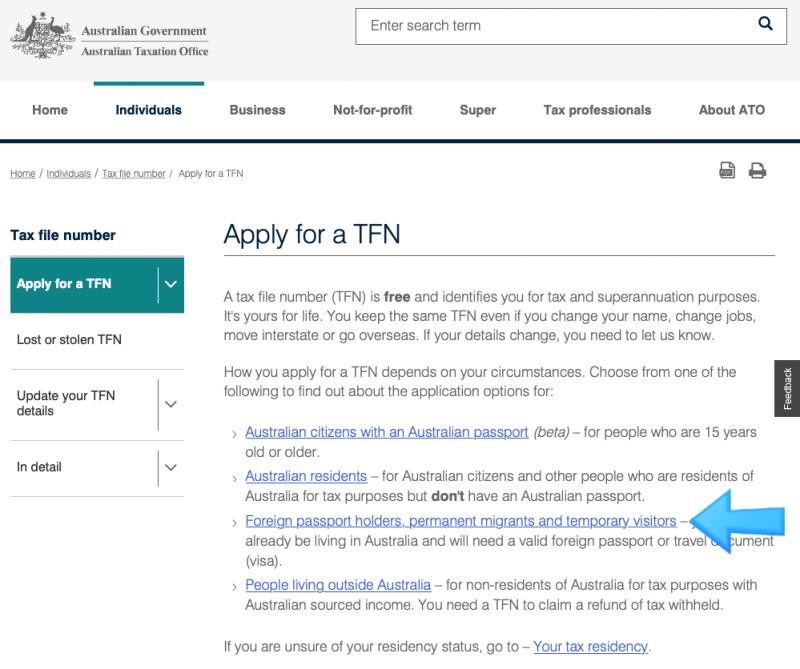Go to the Super menu item

[x=478, y=110]
